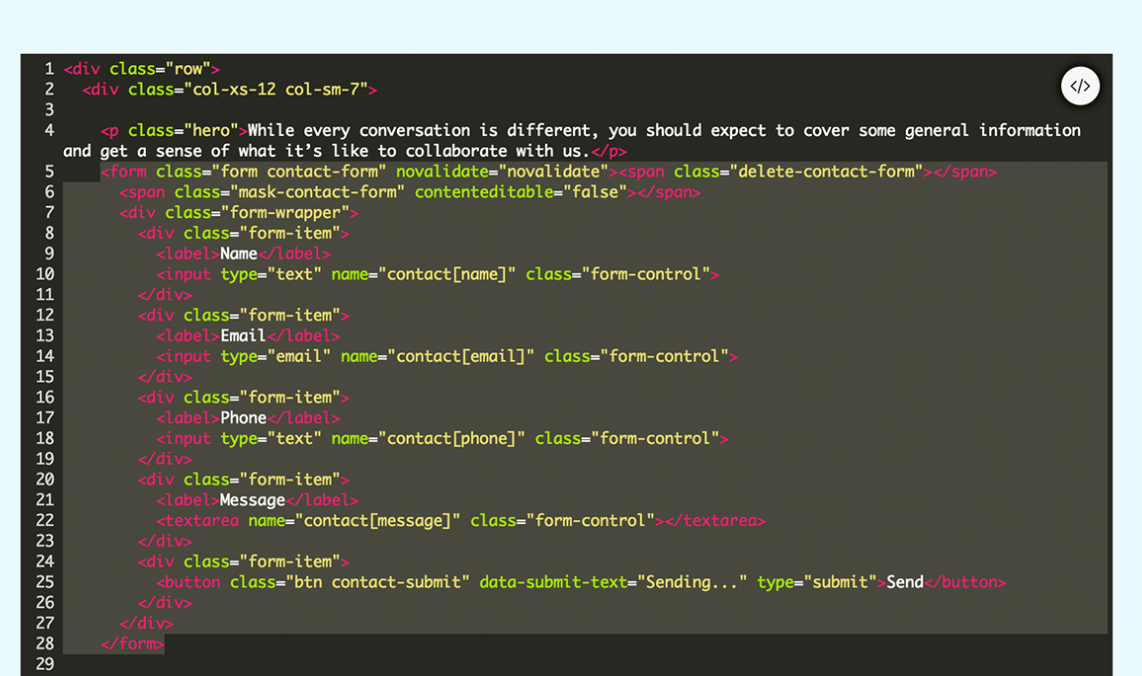Click text "While every conversation is different"
The image size is (1142, 676).
tap(418, 130)
